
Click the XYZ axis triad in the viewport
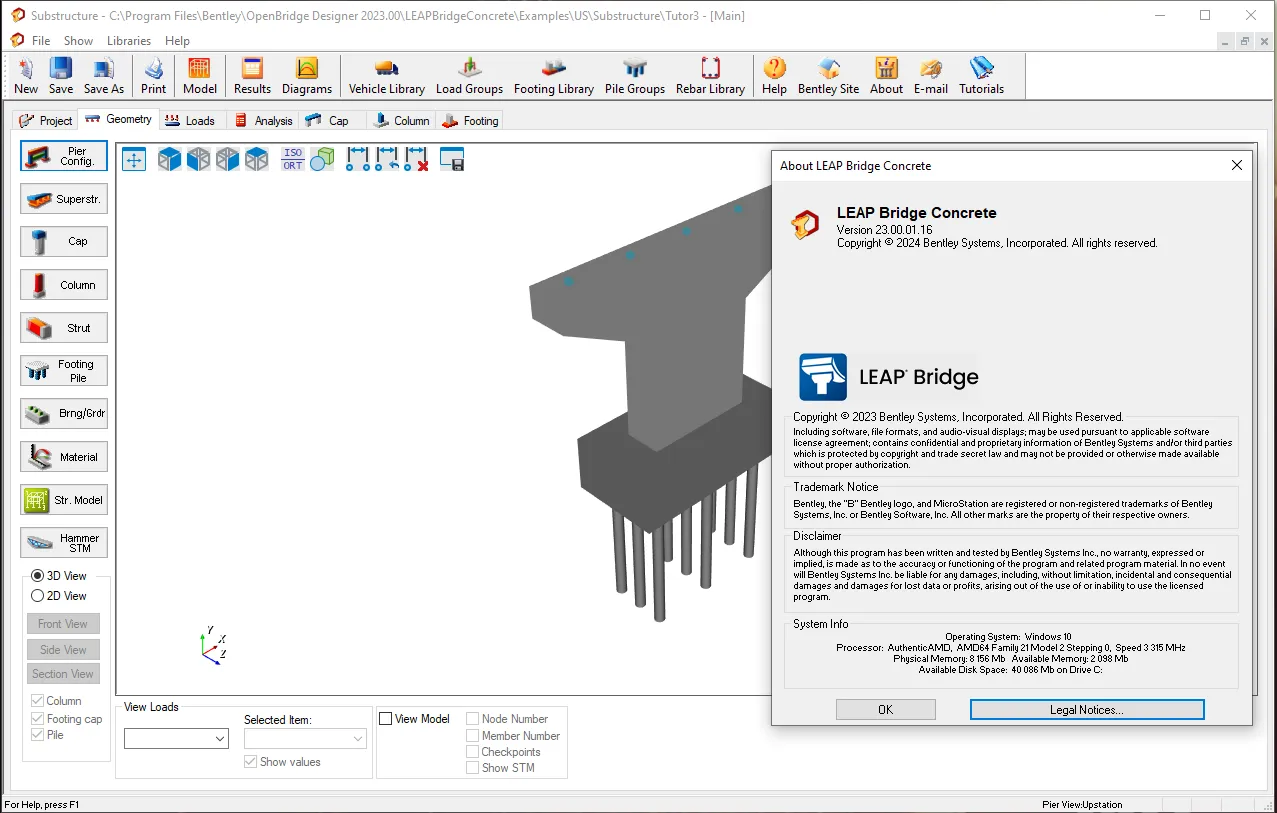[x=213, y=644]
